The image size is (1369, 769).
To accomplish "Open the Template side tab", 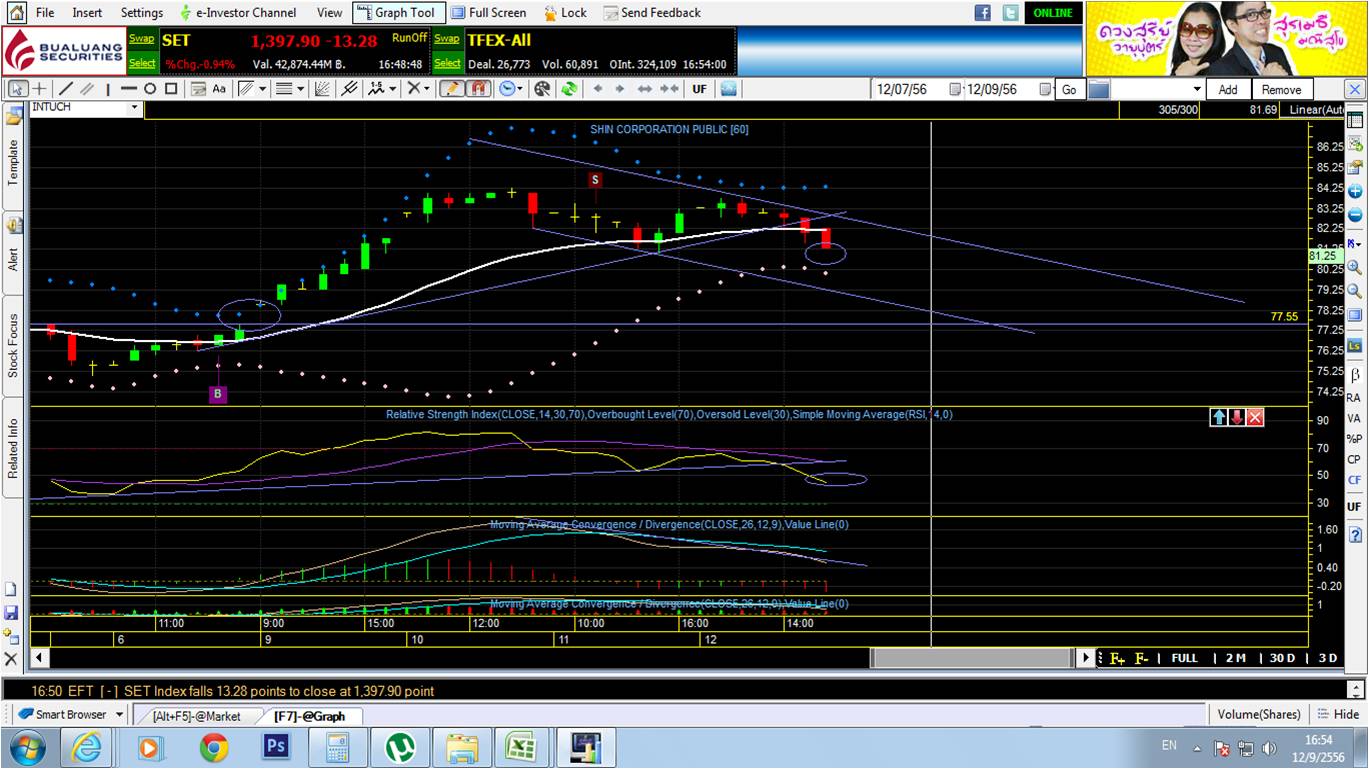I will pyautogui.click(x=14, y=162).
